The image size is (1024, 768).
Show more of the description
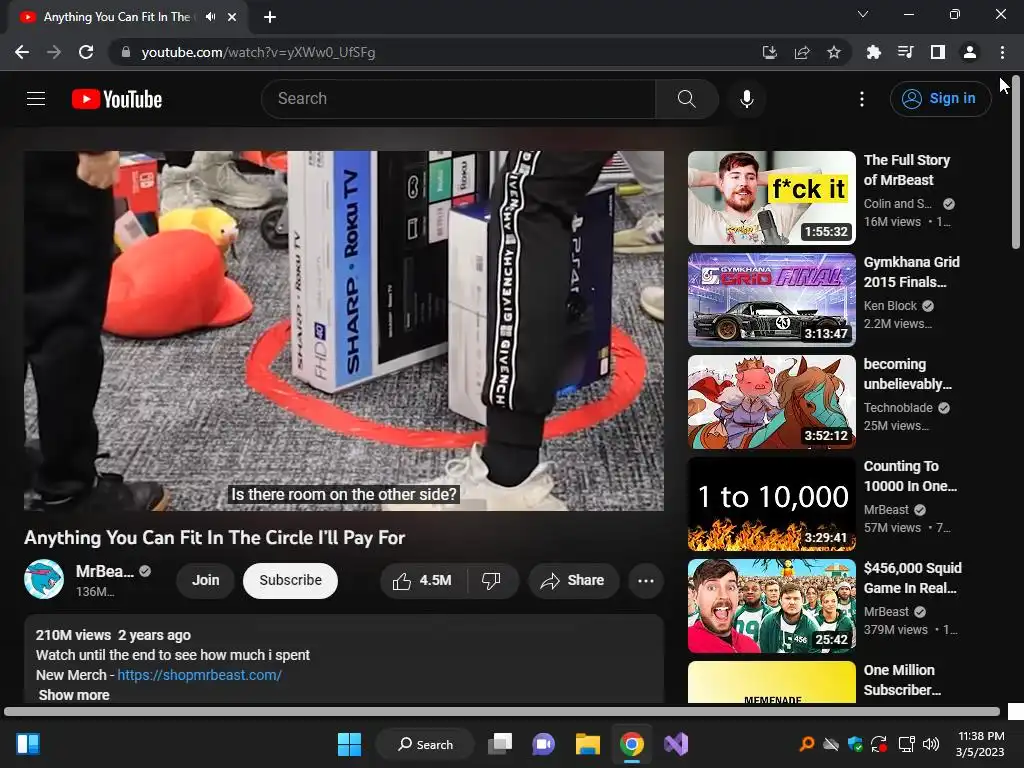point(74,695)
